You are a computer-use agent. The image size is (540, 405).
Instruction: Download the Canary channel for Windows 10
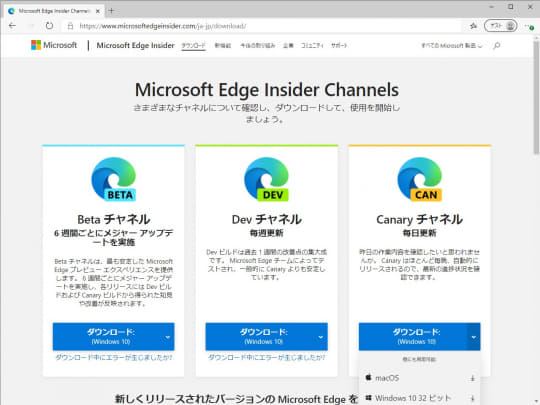[x=413, y=336]
